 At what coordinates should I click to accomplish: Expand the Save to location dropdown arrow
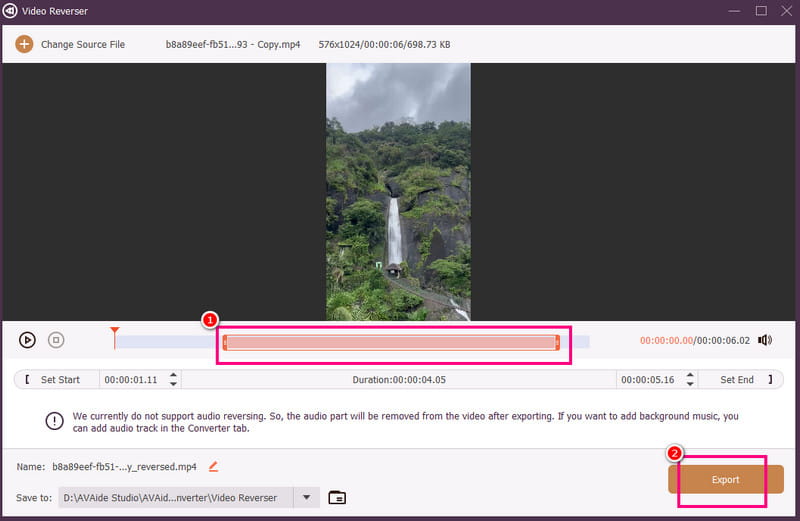pyautogui.click(x=307, y=497)
